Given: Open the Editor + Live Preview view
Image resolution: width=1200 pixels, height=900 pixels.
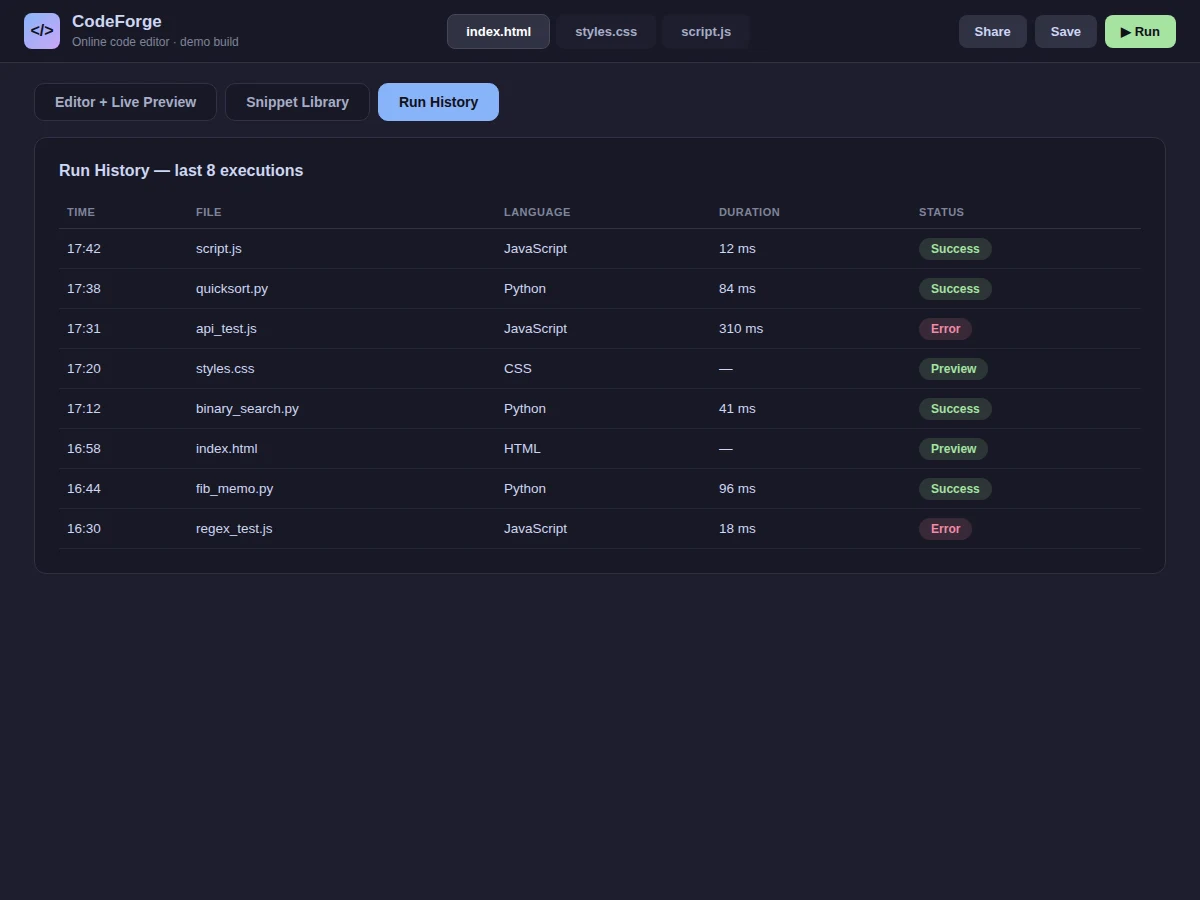Looking at the screenshot, I should coord(125,102).
